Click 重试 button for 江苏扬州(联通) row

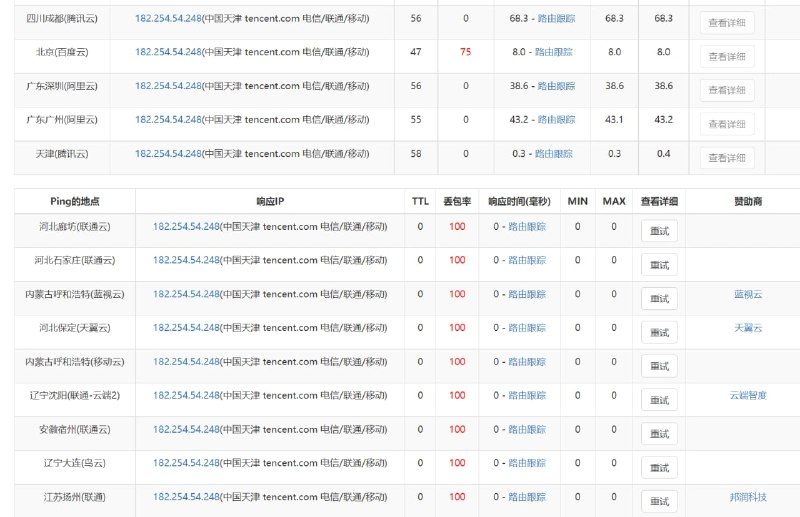(659, 501)
